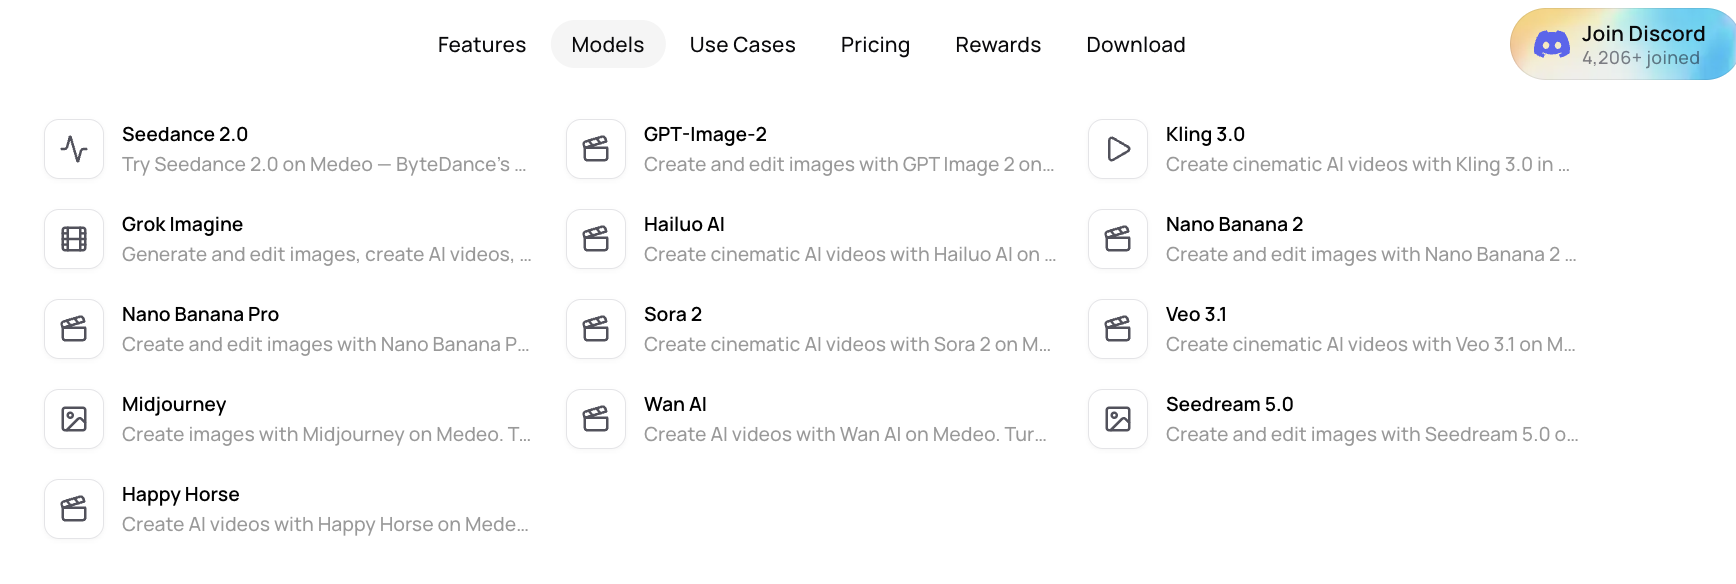Click the Happy Horse clapperboard icon
1736x584 pixels.
coord(74,509)
